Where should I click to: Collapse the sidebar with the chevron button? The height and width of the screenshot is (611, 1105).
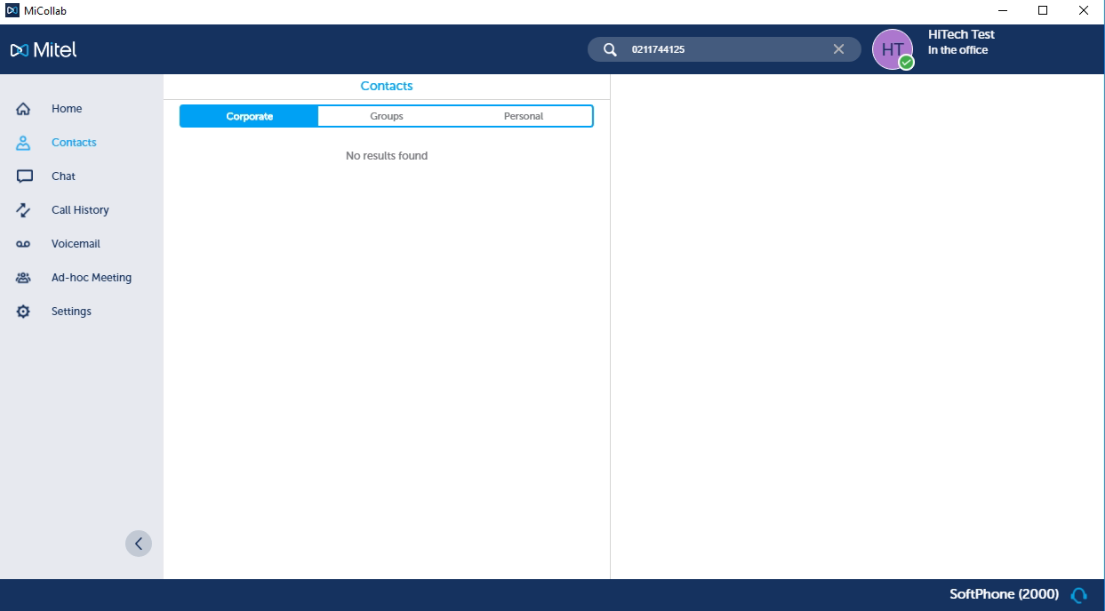pyautogui.click(x=138, y=543)
